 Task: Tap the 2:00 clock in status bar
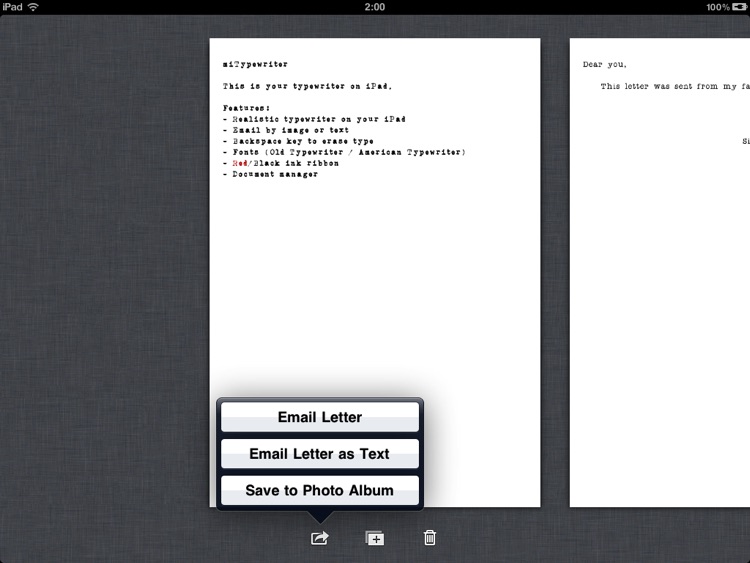pyautogui.click(x=375, y=7)
